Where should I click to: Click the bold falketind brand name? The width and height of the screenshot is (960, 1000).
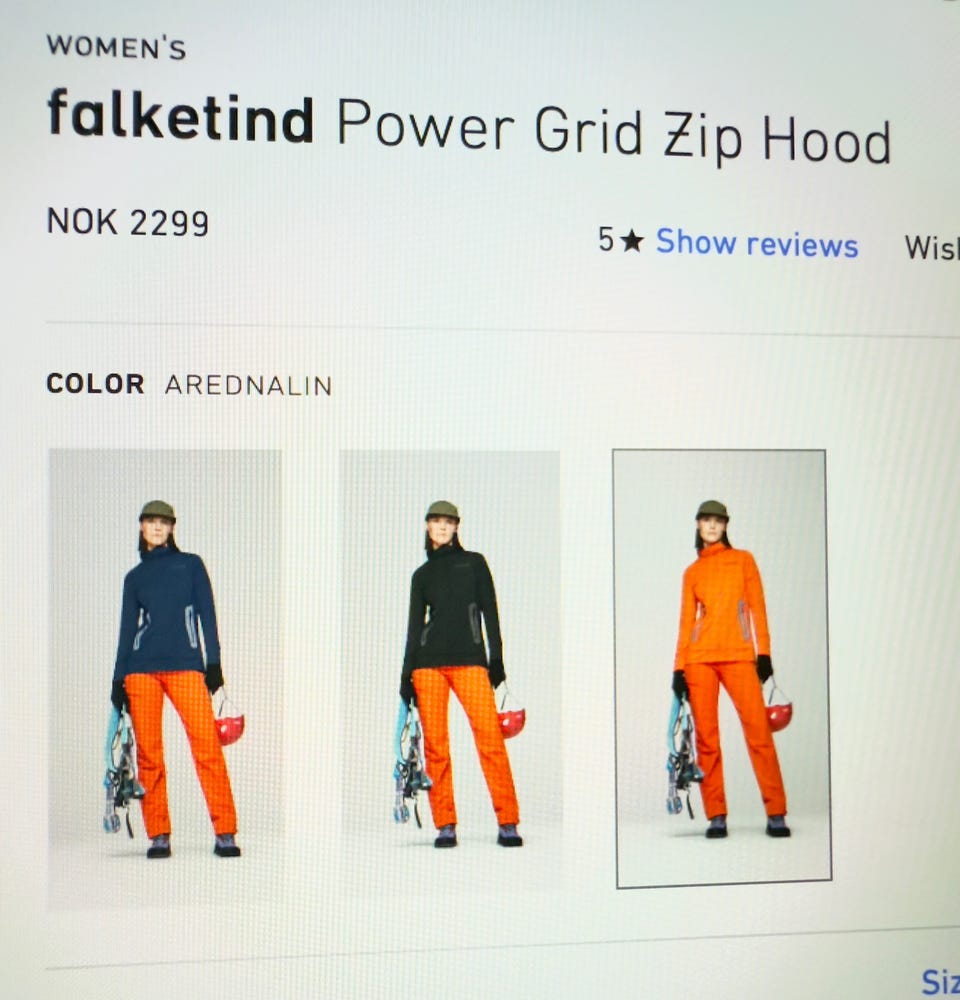[181, 116]
